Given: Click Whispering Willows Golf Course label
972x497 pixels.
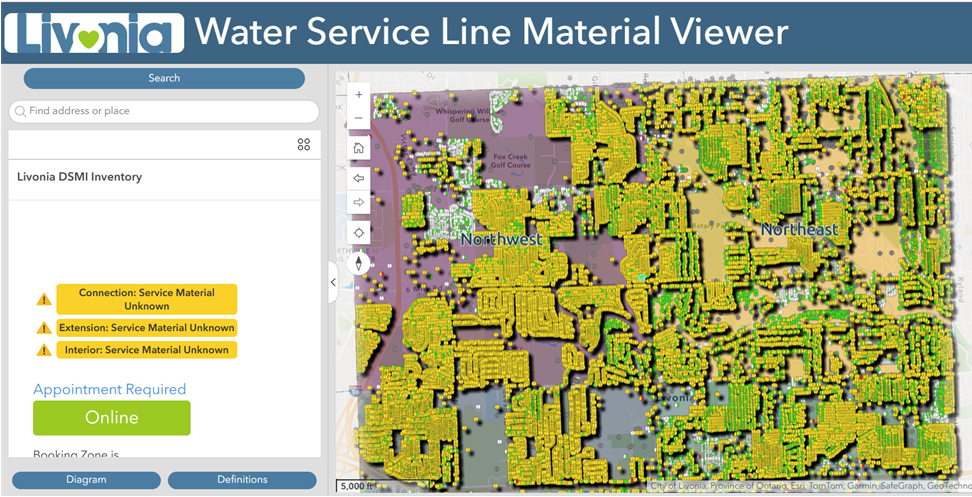Looking at the screenshot, I should 467,115.
